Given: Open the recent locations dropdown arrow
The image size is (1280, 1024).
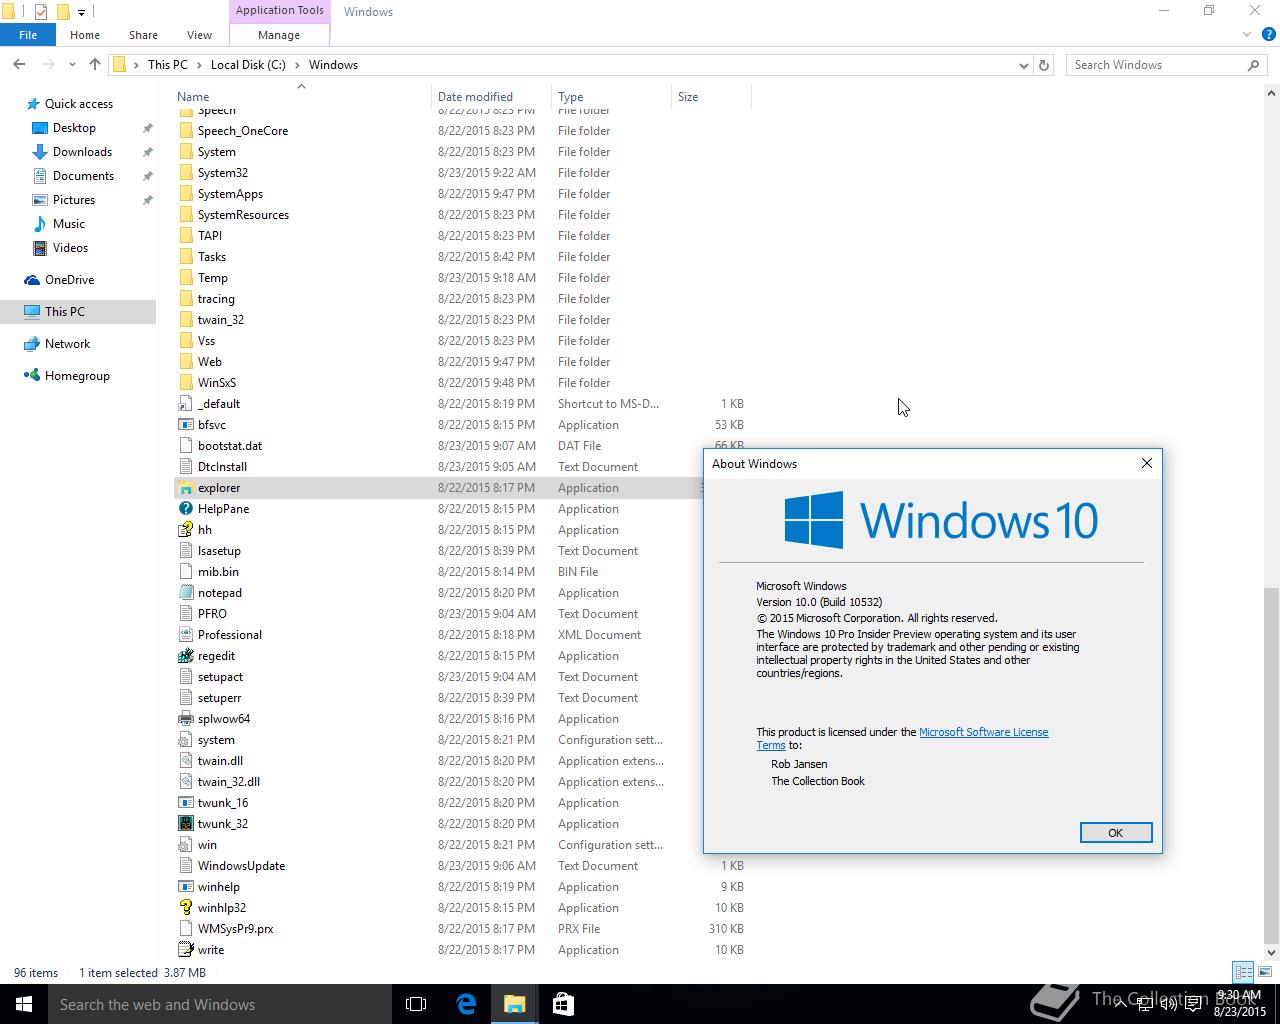Looking at the screenshot, I should [x=72, y=65].
